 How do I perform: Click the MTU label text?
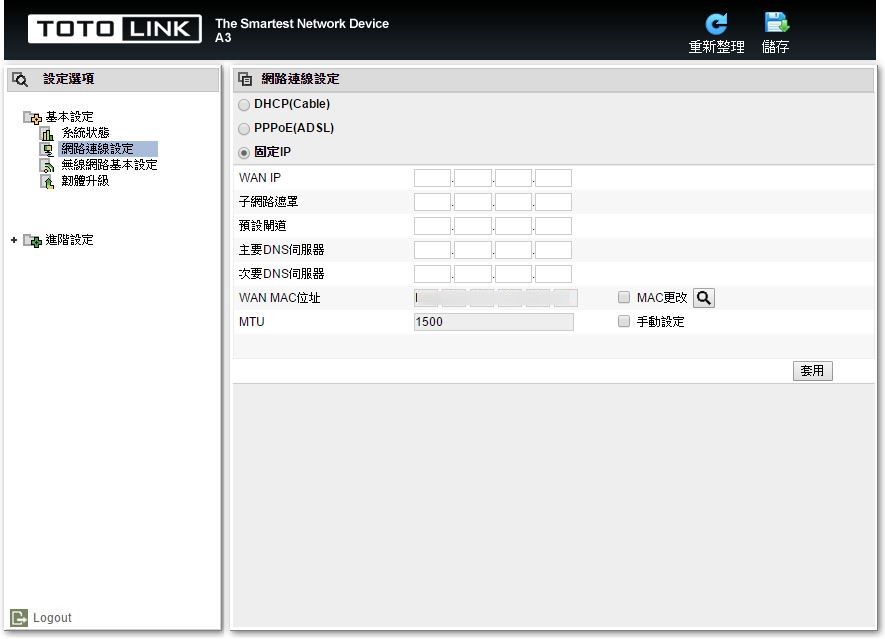click(x=252, y=322)
